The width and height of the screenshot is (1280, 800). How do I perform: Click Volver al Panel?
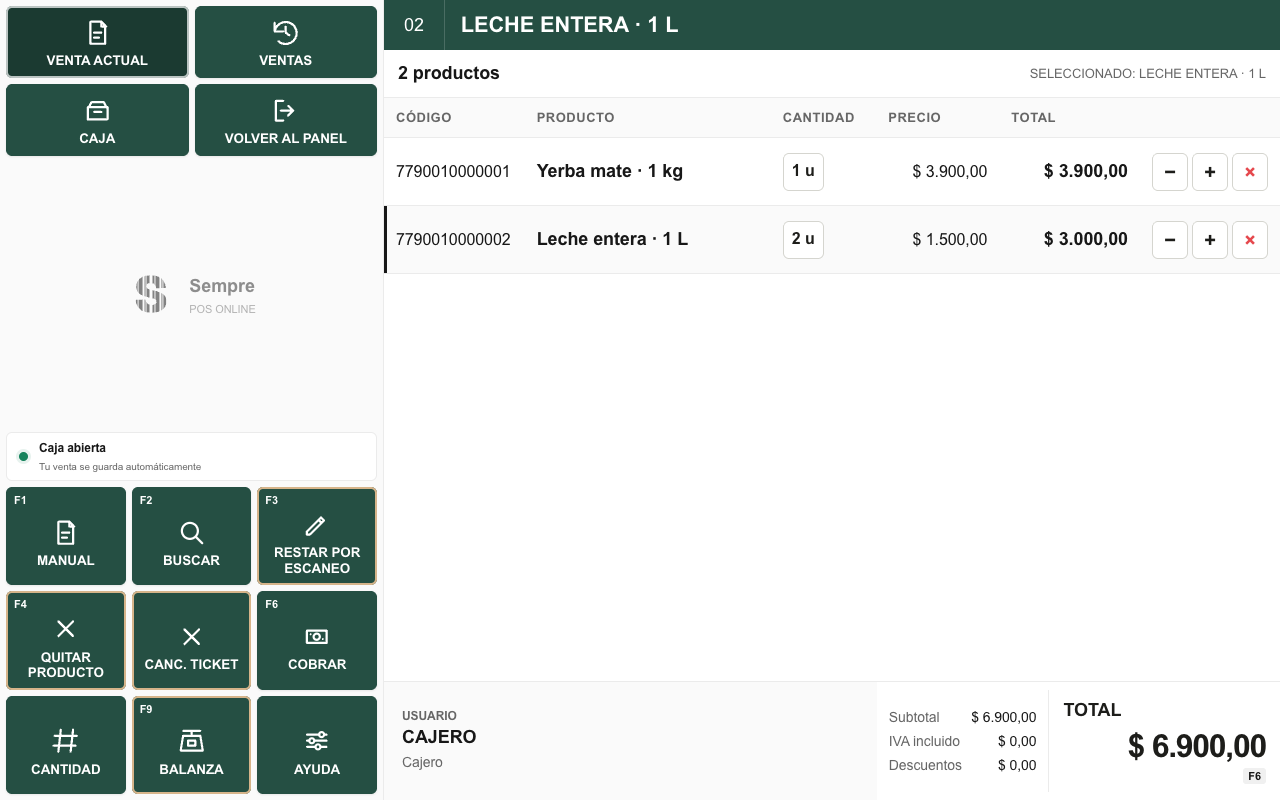286,120
